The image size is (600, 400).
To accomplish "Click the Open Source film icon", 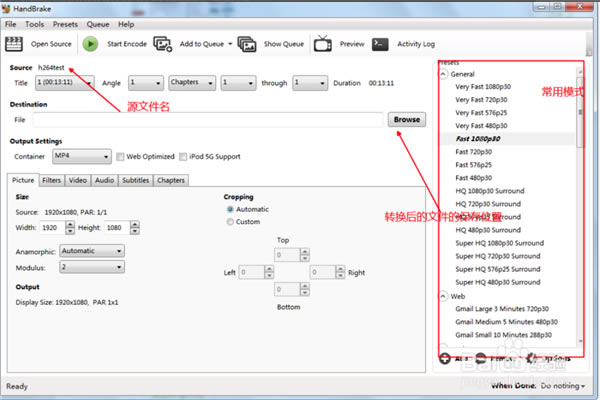I will 14,44.
